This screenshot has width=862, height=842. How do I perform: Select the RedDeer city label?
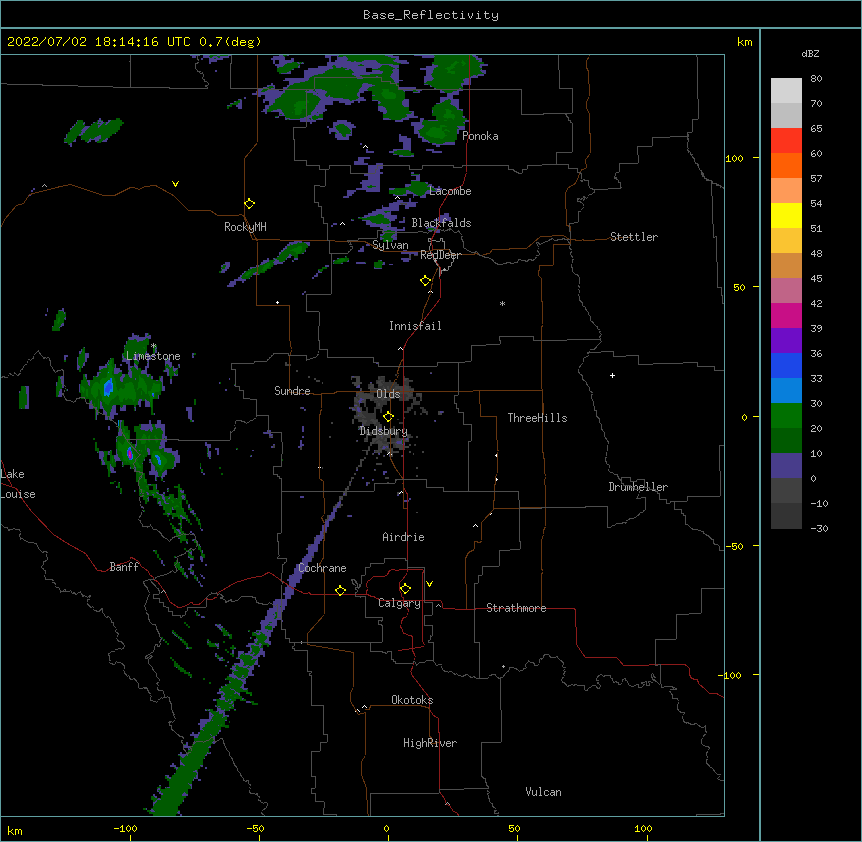coord(440,255)
